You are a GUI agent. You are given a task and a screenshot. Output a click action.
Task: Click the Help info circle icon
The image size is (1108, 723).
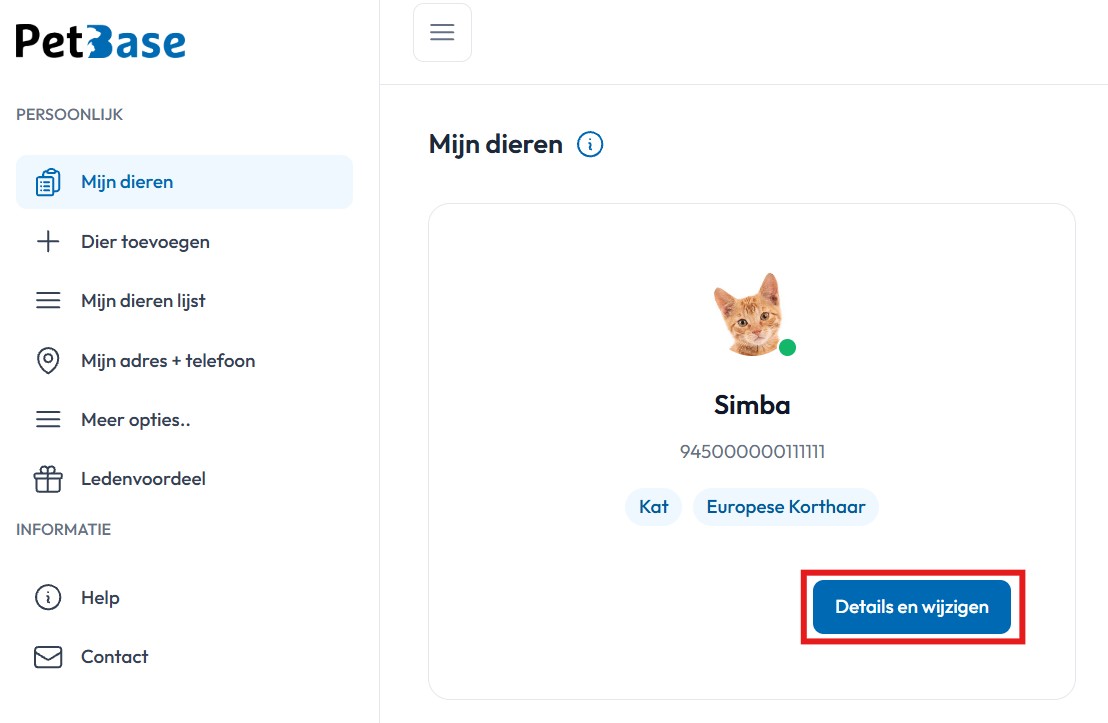[x=48, y=598]
